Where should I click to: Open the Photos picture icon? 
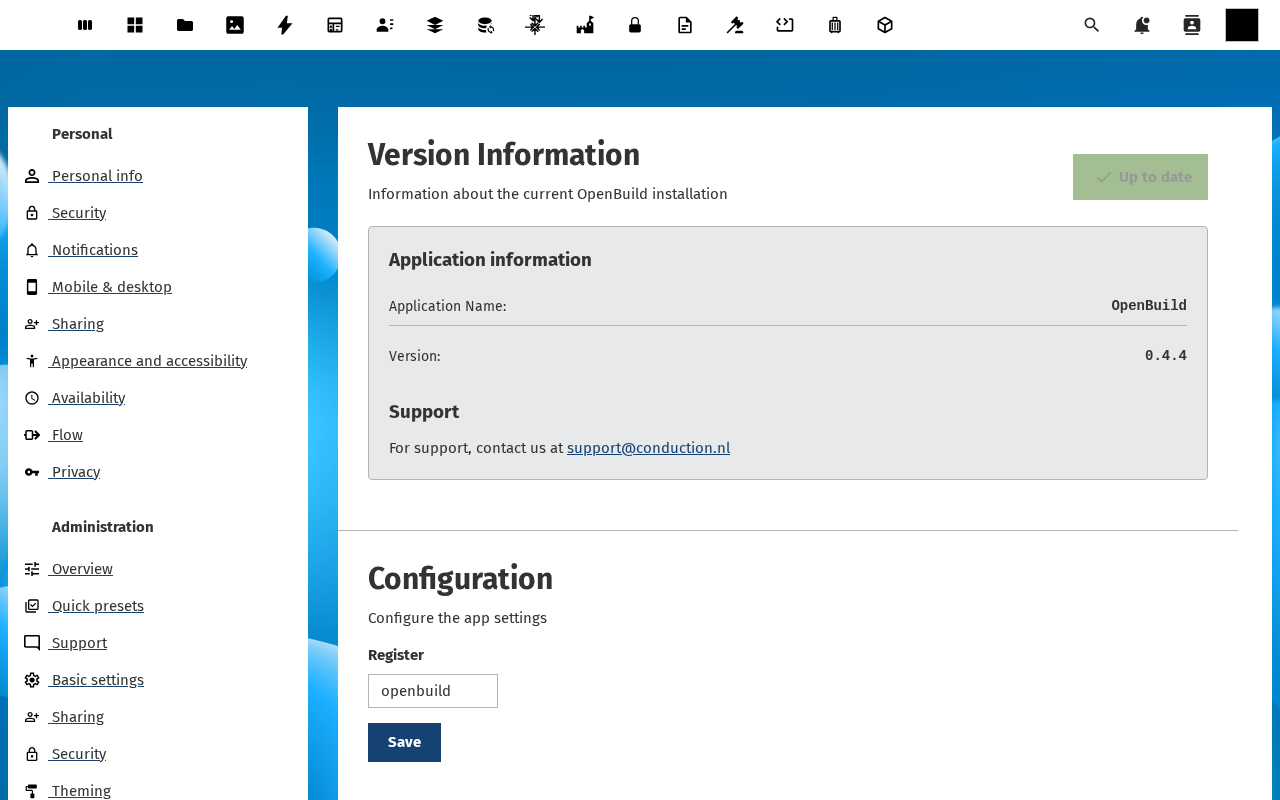tap(235, 25)
